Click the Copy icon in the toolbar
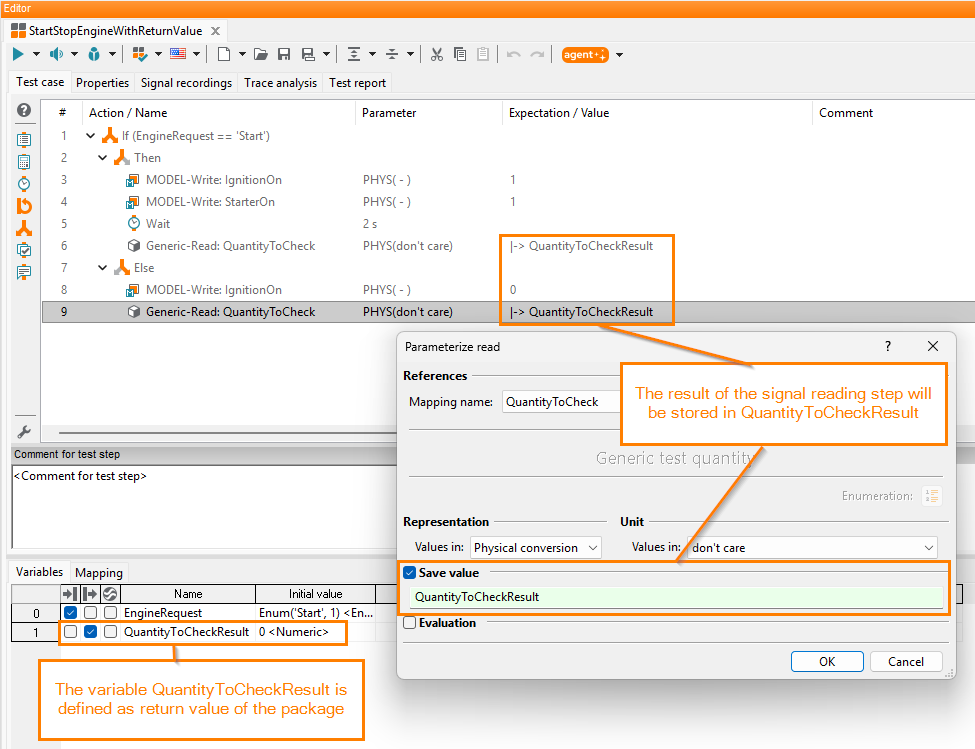 460,55
